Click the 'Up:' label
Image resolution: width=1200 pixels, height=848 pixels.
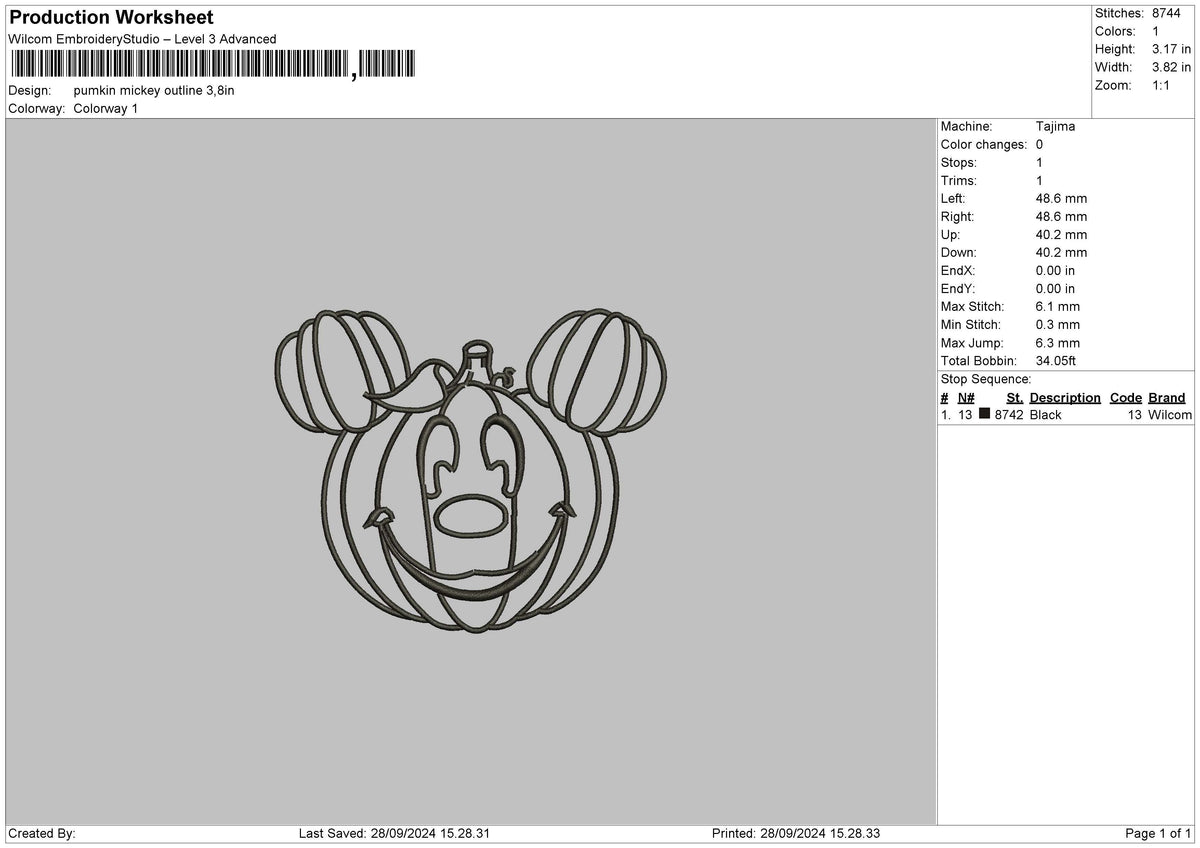[951, 234]
